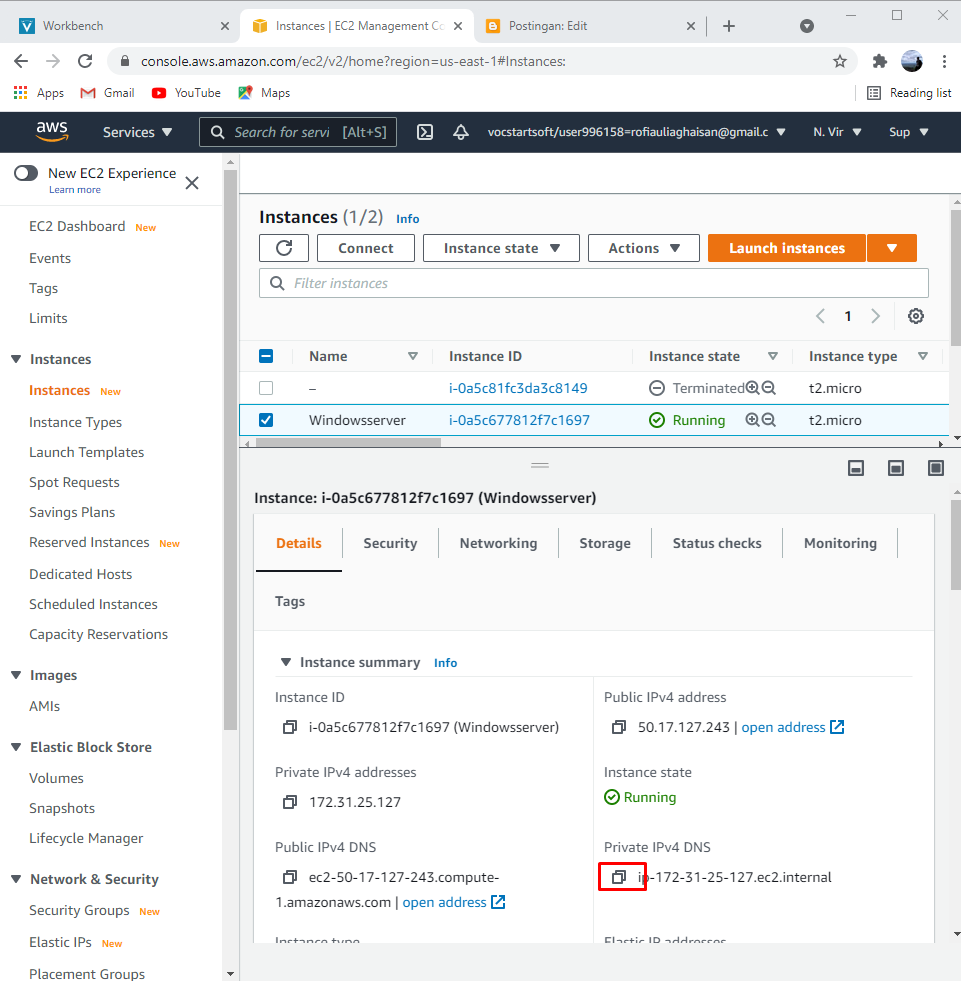Open the notifications bell
961x981 pixels.
click(x=461, y=132)
